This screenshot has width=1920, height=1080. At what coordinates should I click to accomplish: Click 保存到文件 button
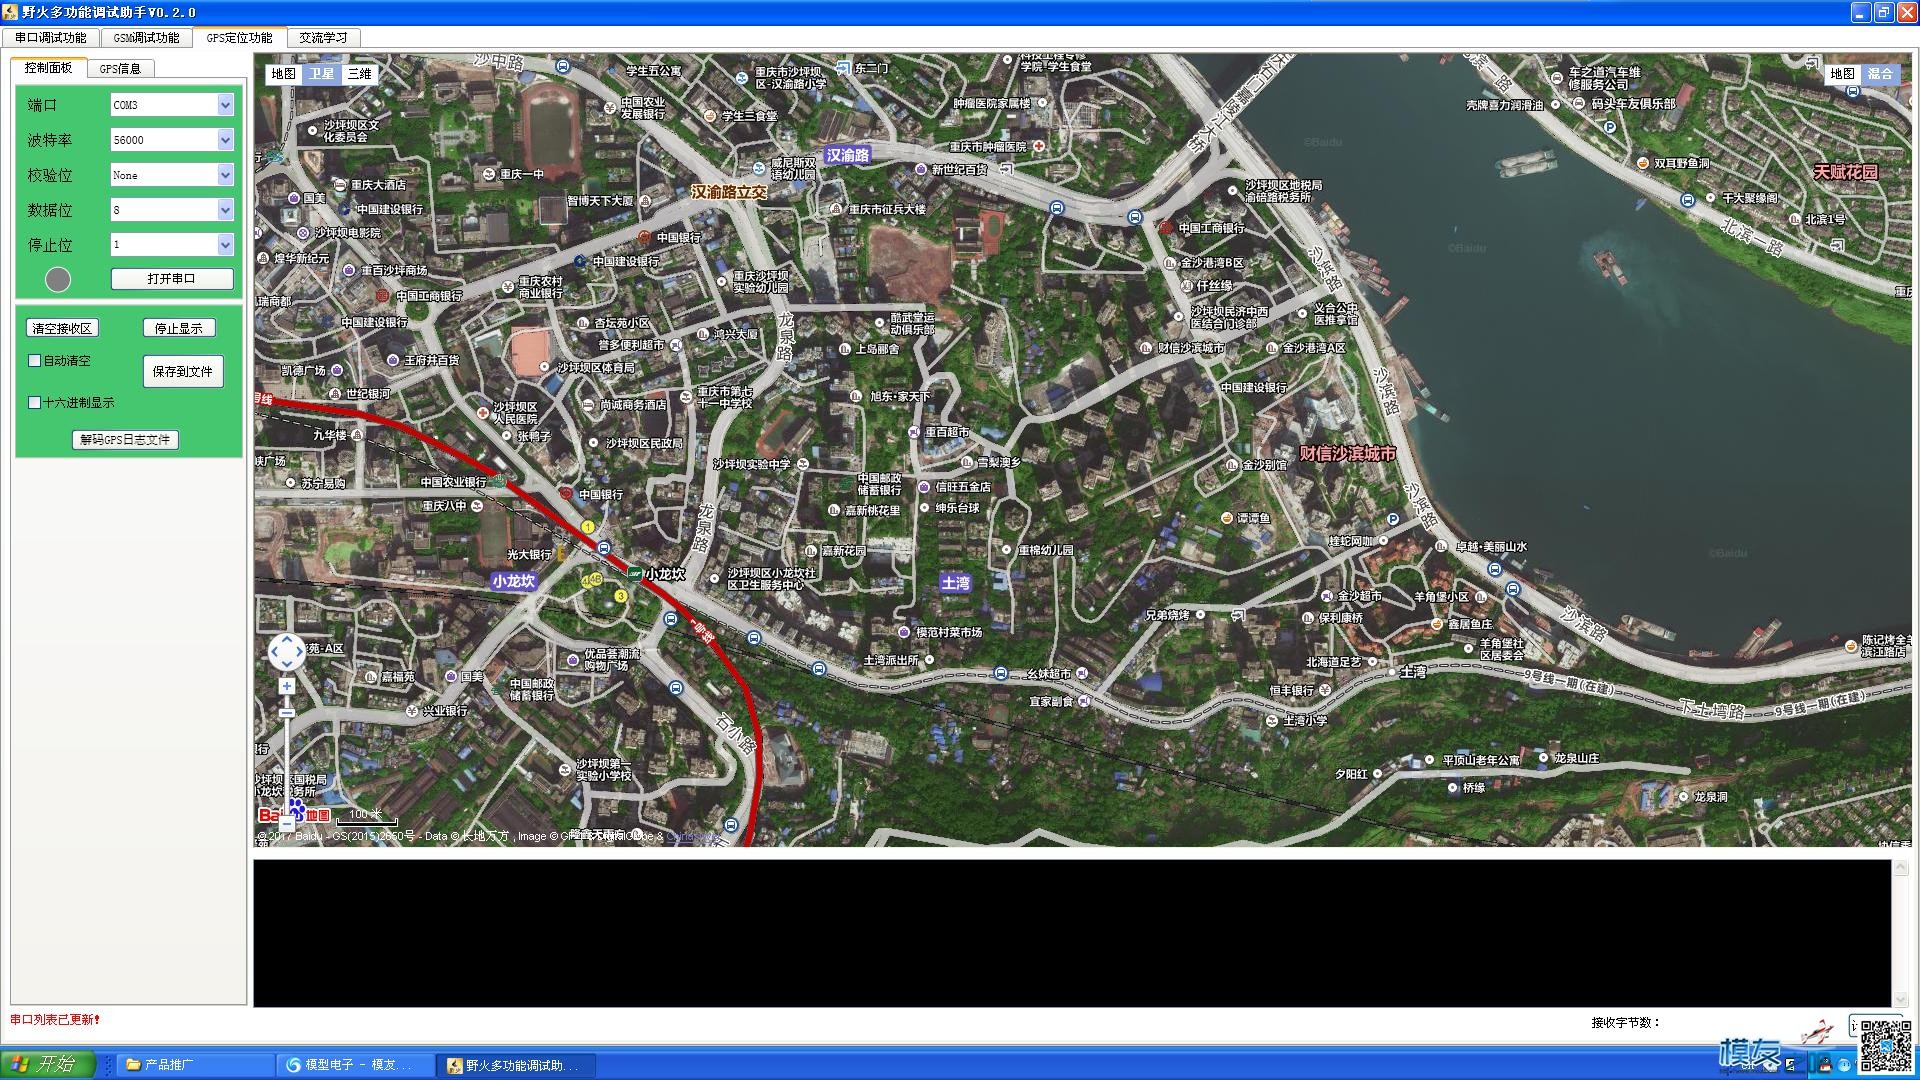183,371
